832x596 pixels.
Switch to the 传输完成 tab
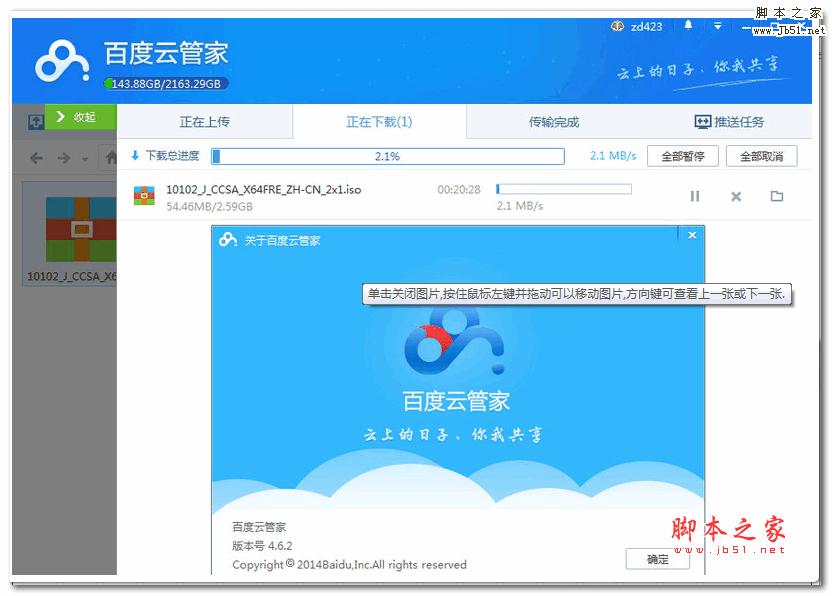pos(553,122)
